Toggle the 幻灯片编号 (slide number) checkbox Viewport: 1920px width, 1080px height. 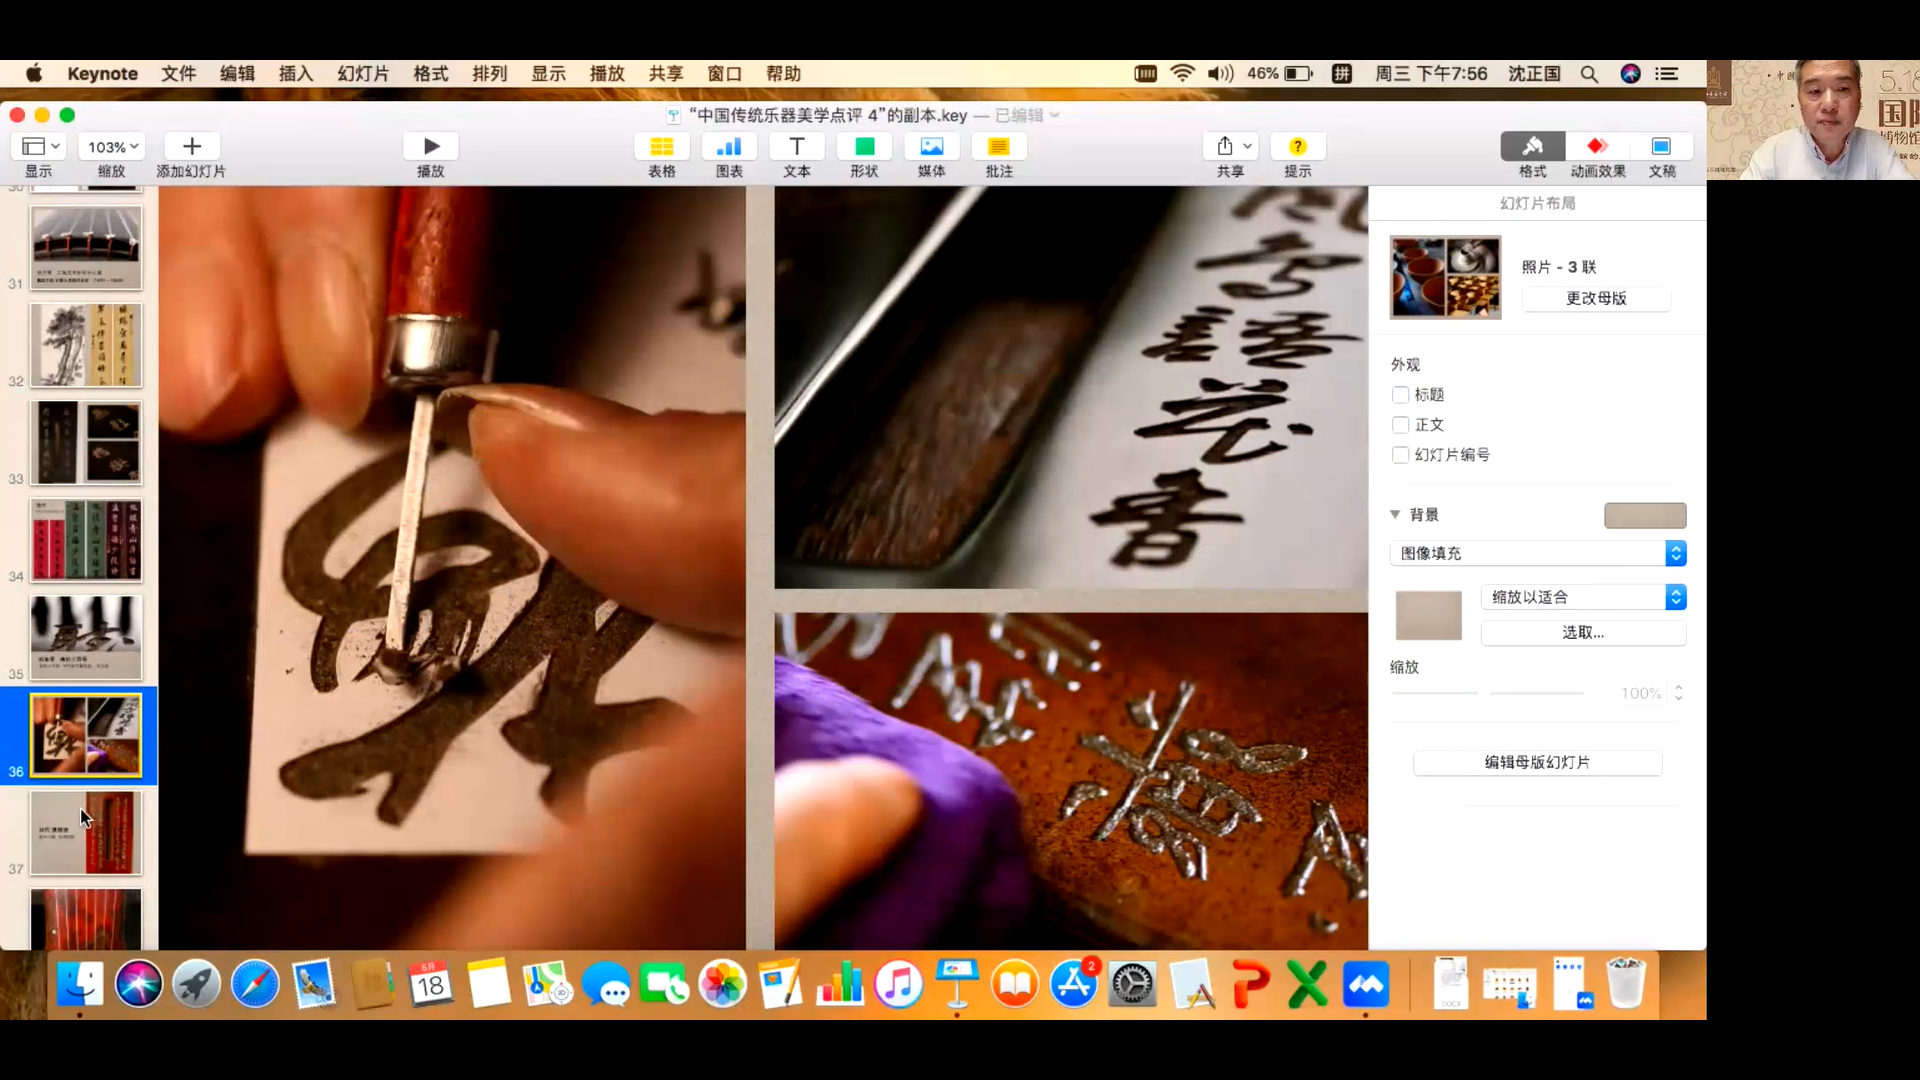pyautogui.click(x=1401, y=455)
